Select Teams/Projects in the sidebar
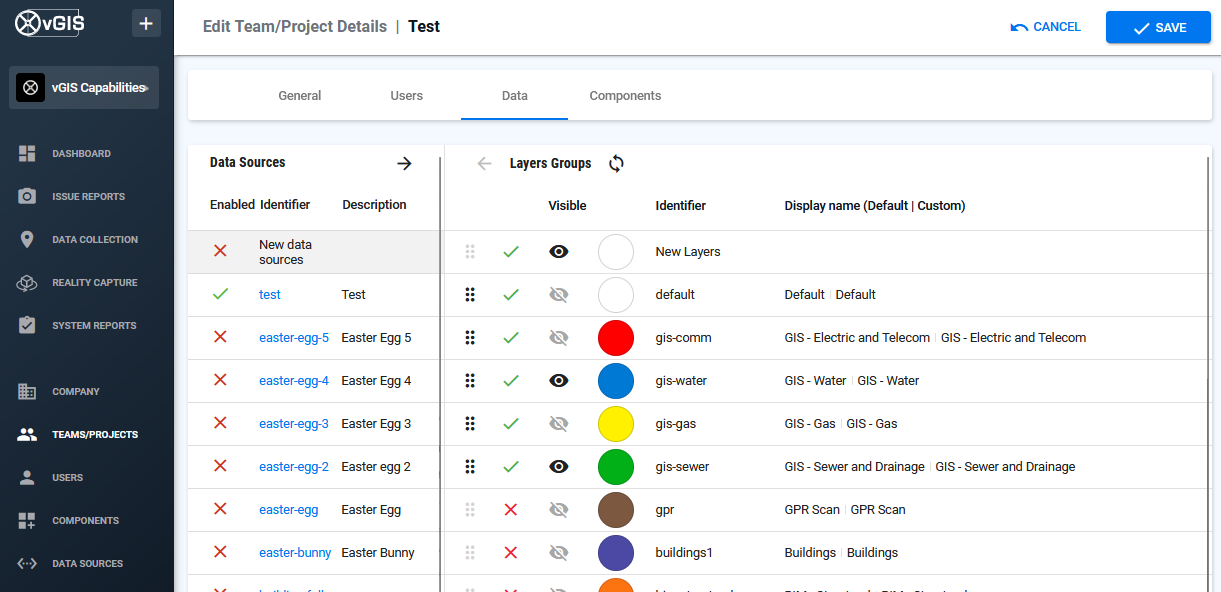Screen dimensions: 1221x592 pyautogui.click(x=95, y=435)
